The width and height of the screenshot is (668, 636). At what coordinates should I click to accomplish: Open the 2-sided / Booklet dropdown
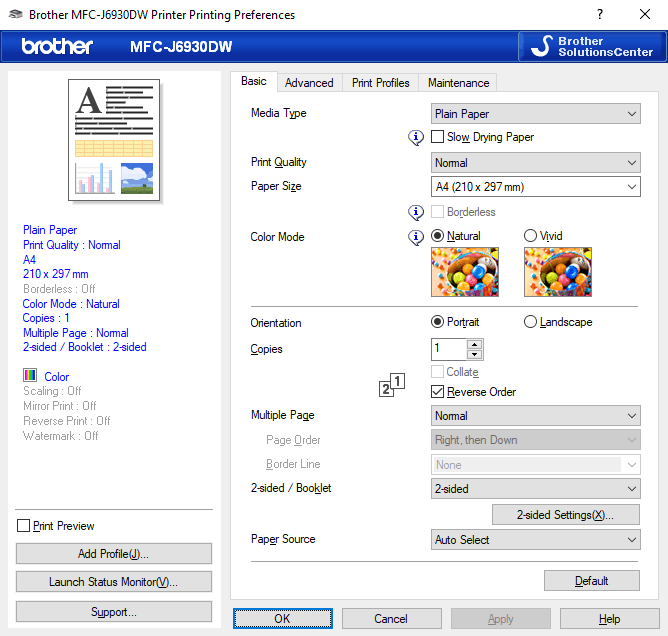coord(536,489)
